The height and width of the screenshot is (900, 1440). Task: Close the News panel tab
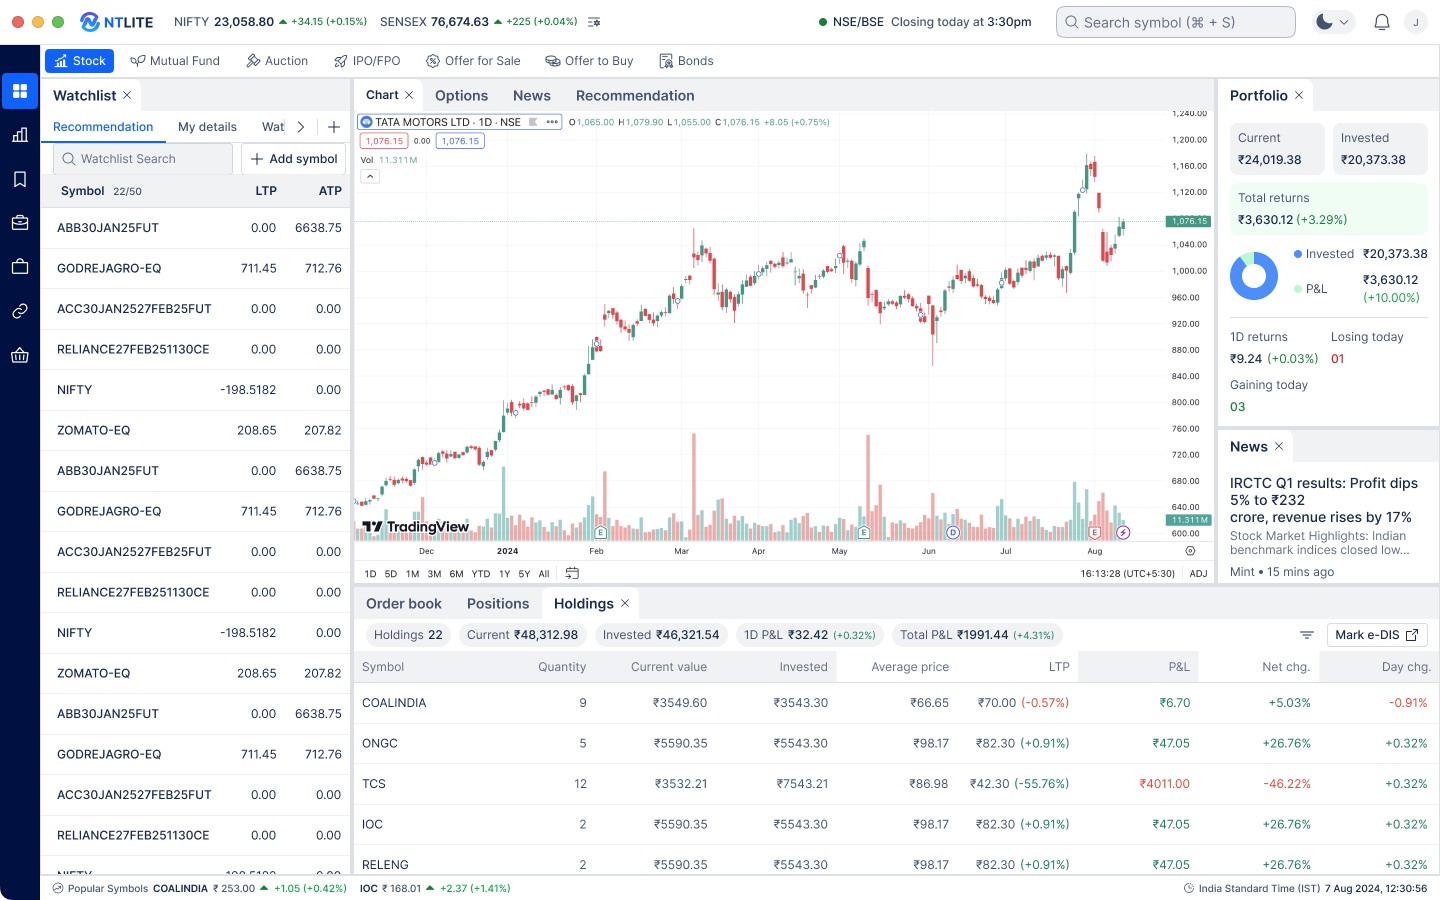(x=1279, y=446)
